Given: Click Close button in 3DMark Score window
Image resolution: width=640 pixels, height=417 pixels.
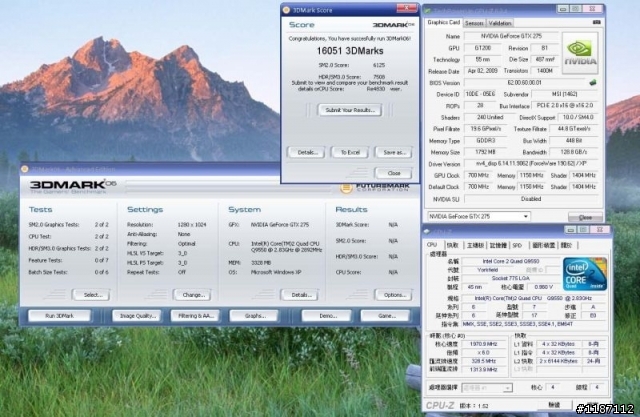Looking at the screenshot, I should point(393,173).
